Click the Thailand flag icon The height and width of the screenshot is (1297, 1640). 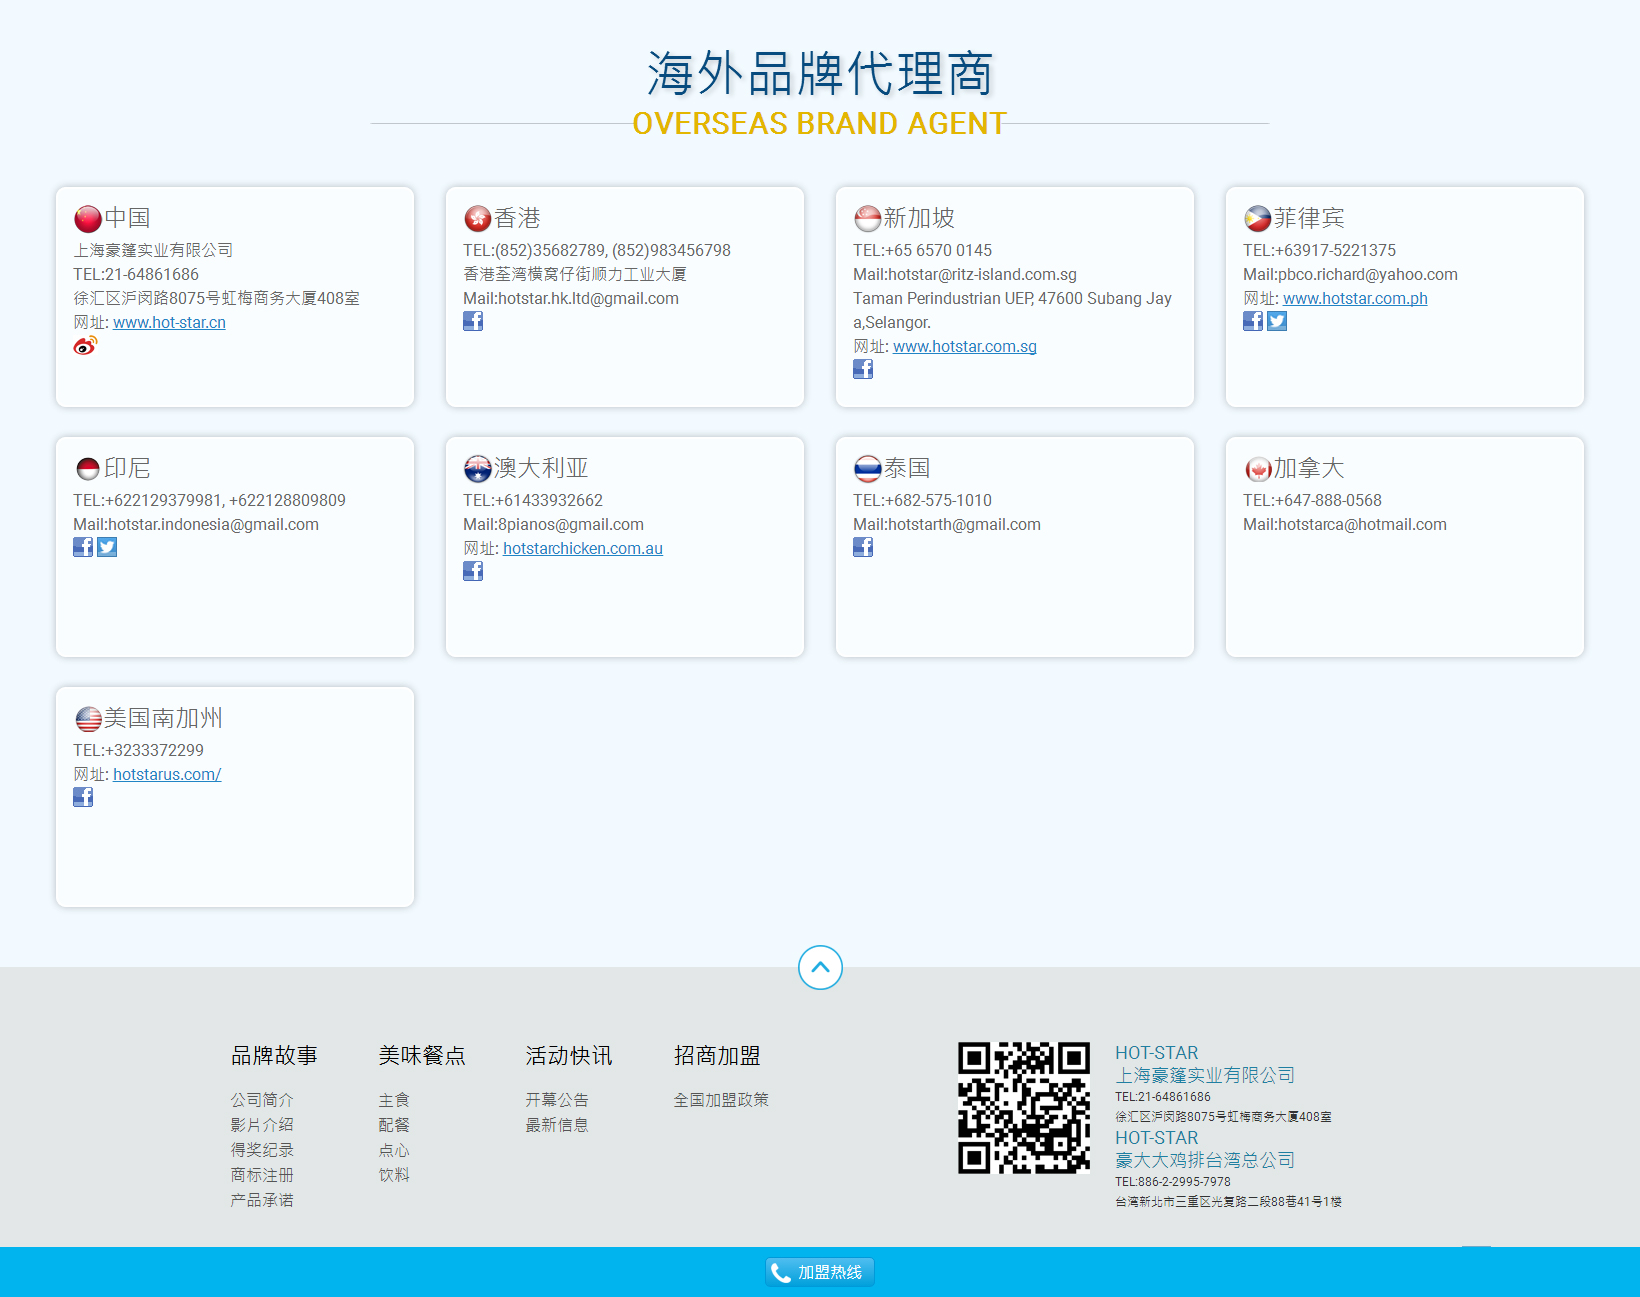pyautogui.click(x=868, y=468)
